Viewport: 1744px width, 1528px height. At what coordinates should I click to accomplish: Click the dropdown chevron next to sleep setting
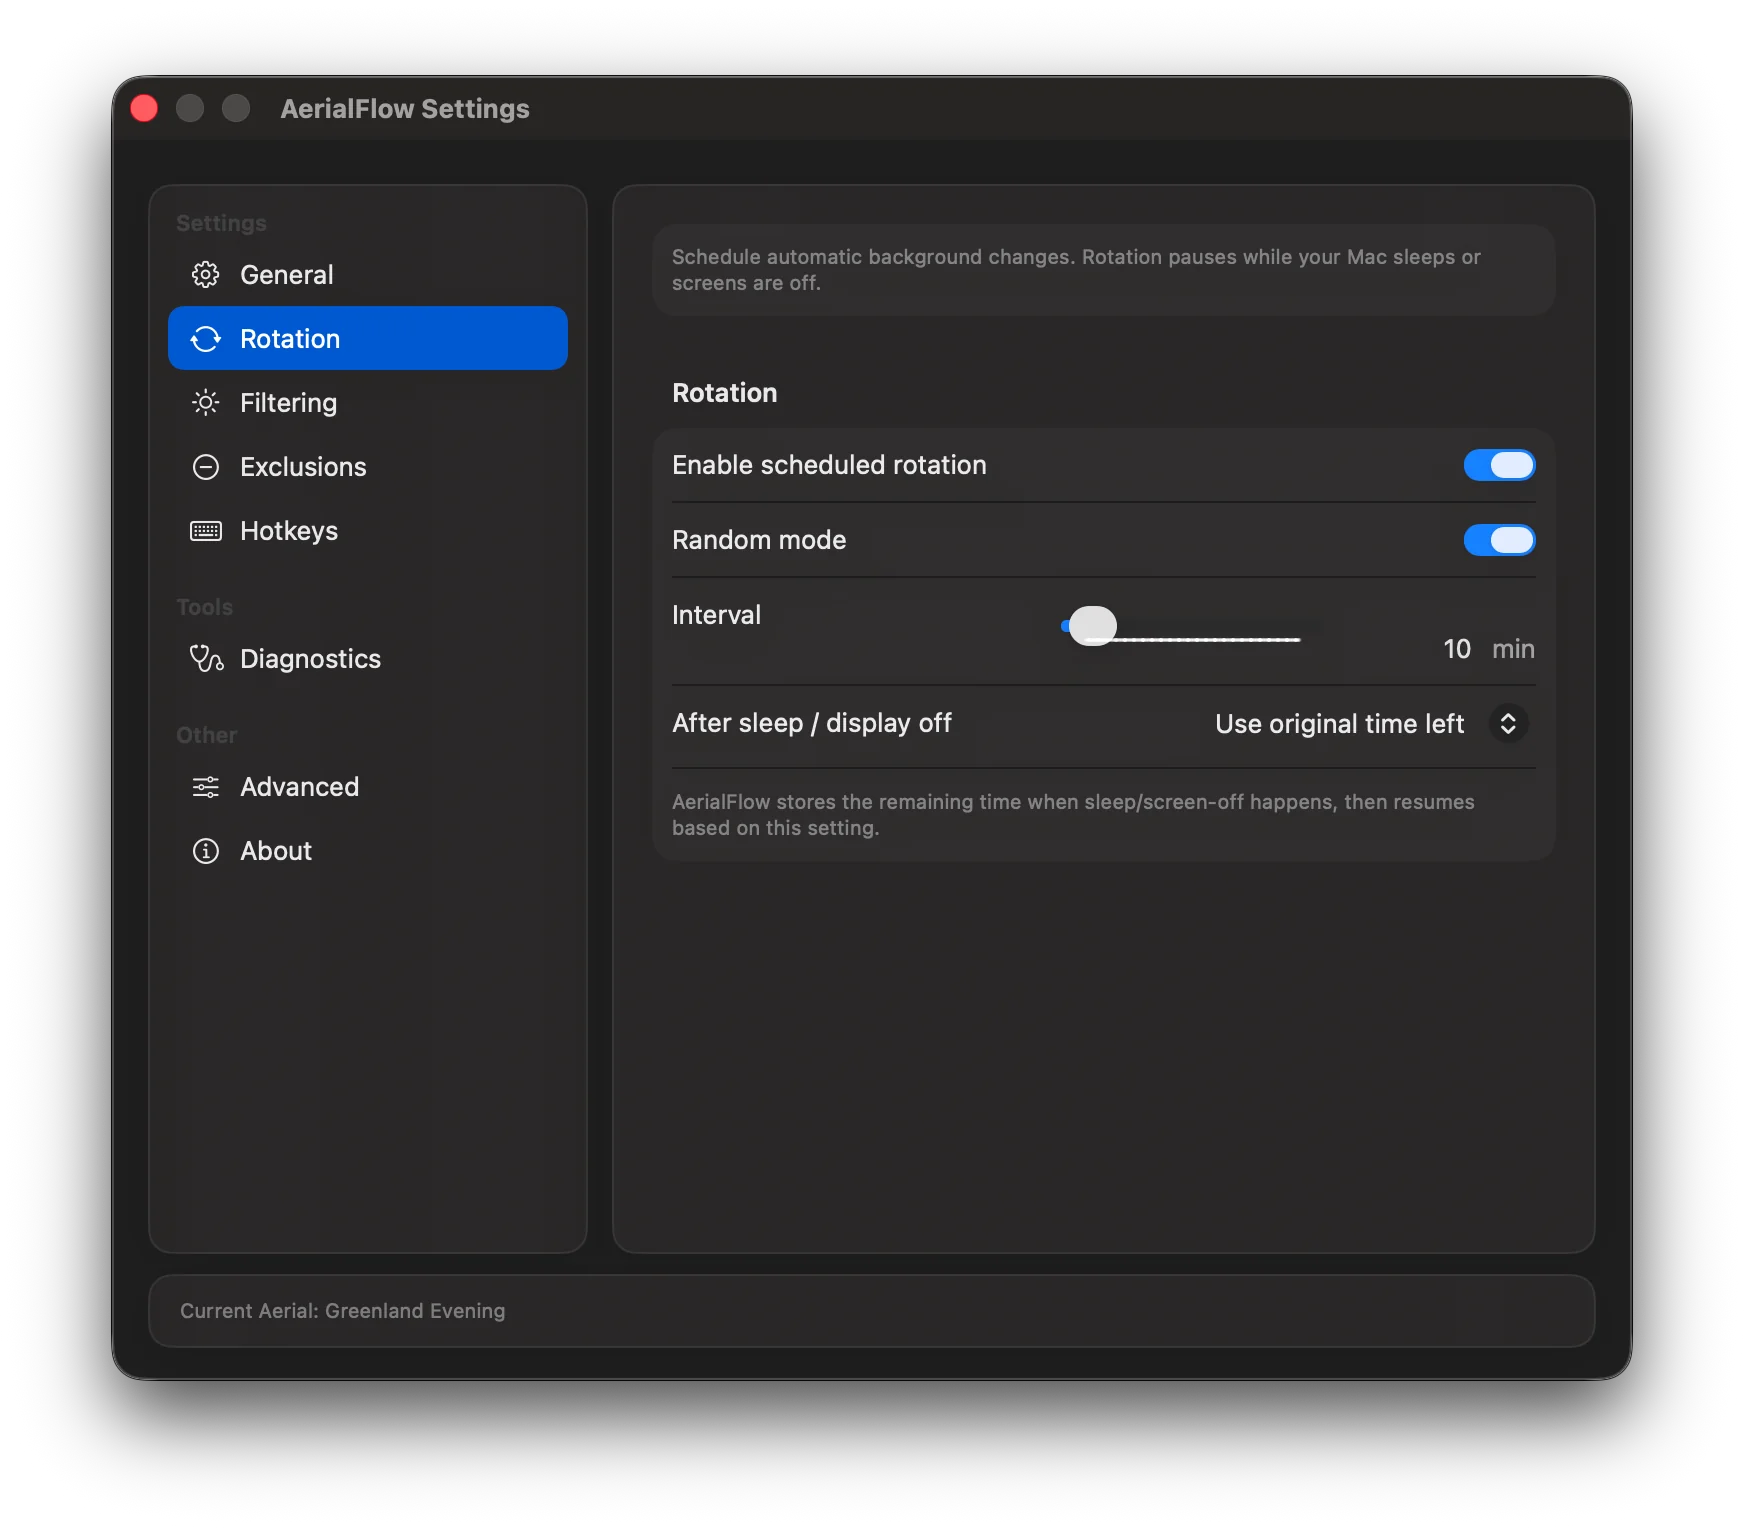click(1508, 723)
